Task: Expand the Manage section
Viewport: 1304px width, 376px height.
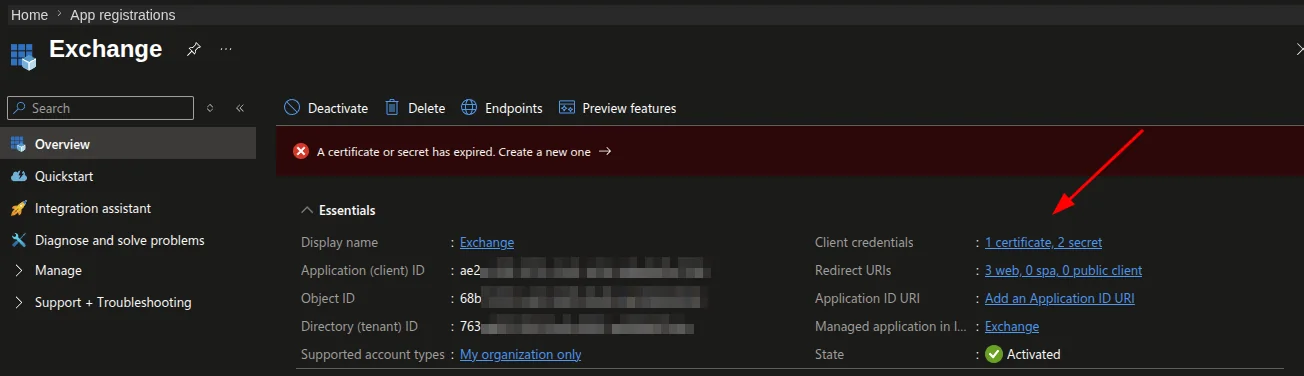Action: tap(18, 270)
